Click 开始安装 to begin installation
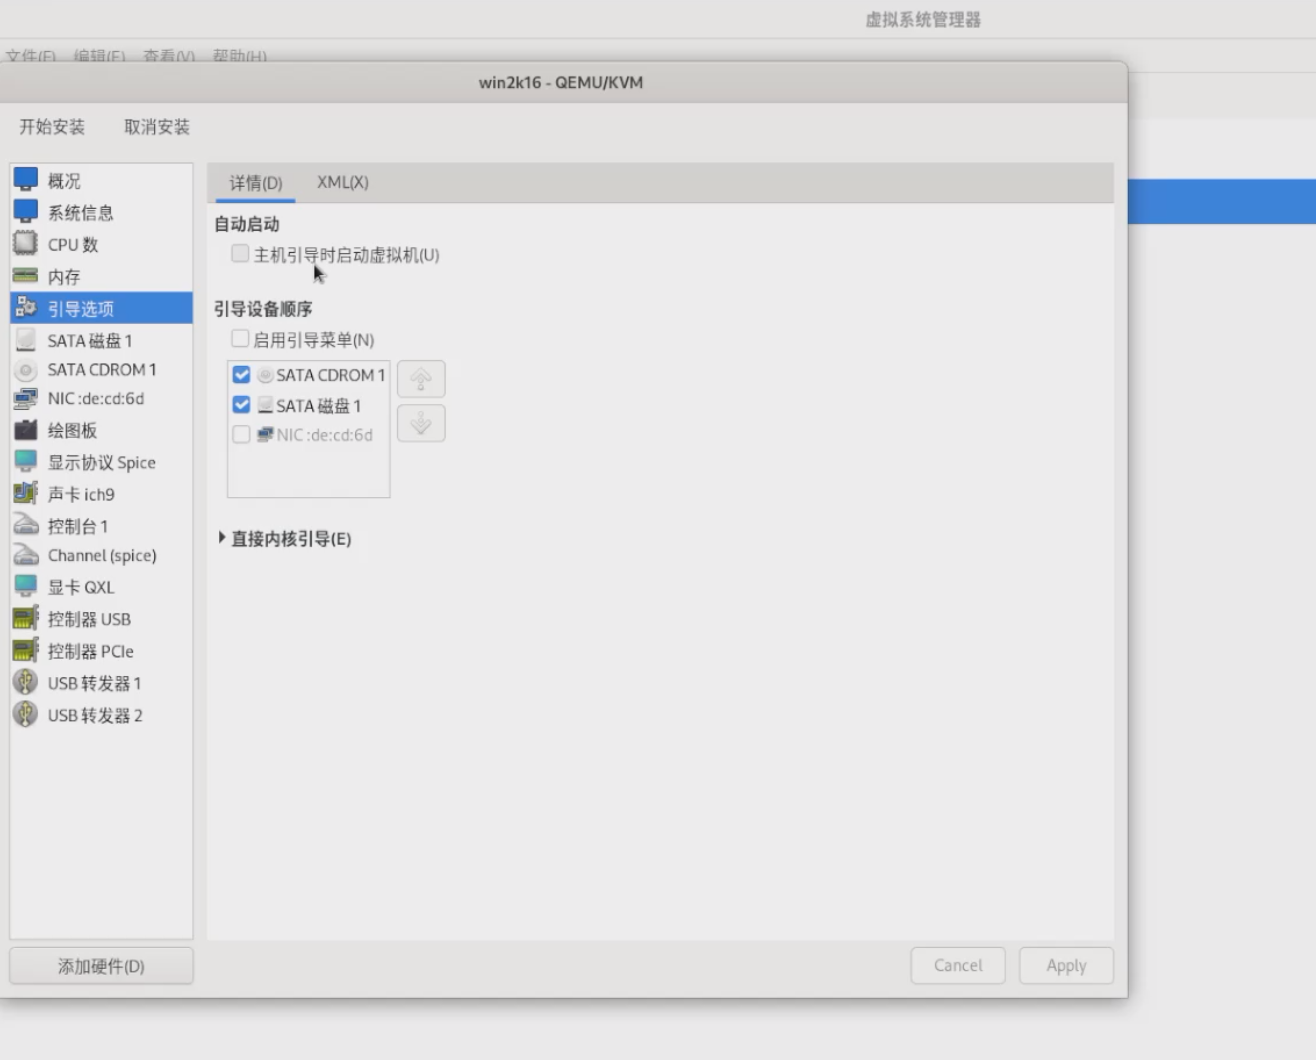The width and height of the screenshot is (1316, 1060). (x=52, y=127)
